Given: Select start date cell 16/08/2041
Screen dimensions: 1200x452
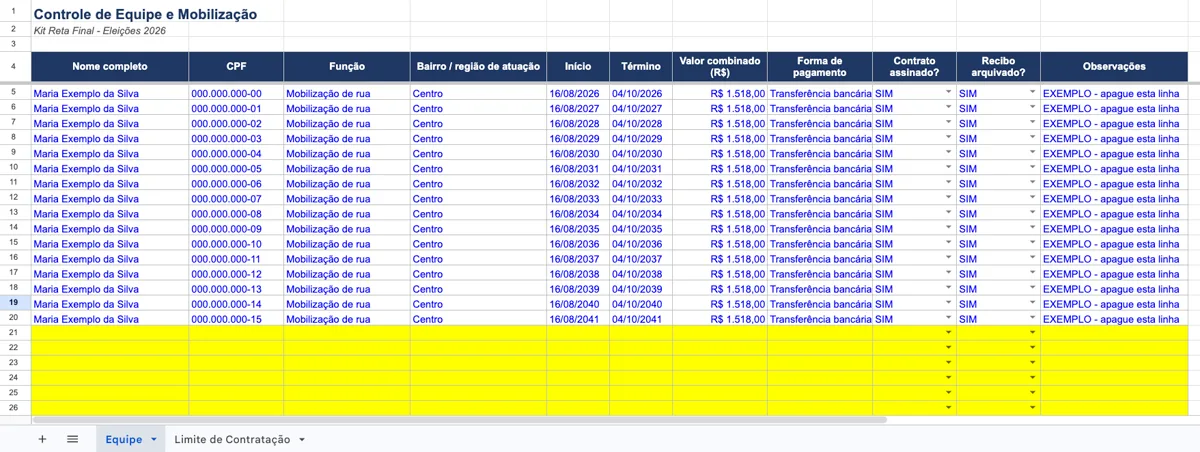Looking at the screenshot, I should pos(578,319).
